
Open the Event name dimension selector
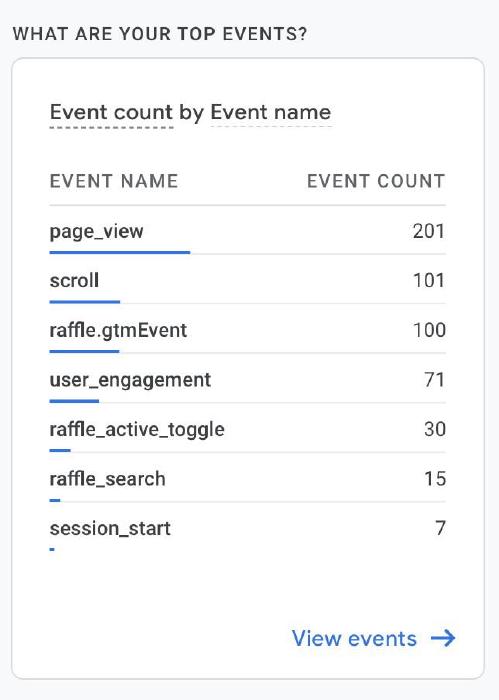271,112
